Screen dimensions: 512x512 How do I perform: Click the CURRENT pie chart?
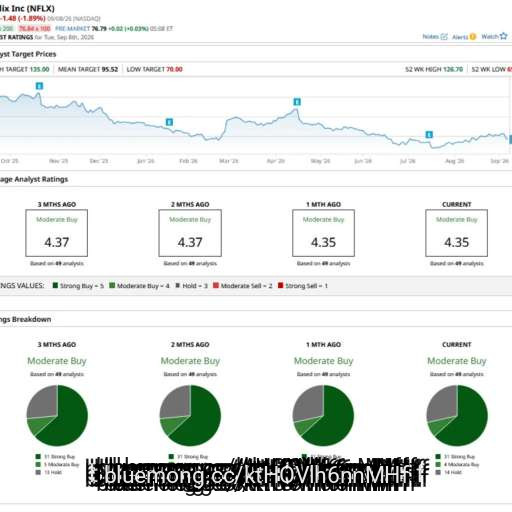457,415
